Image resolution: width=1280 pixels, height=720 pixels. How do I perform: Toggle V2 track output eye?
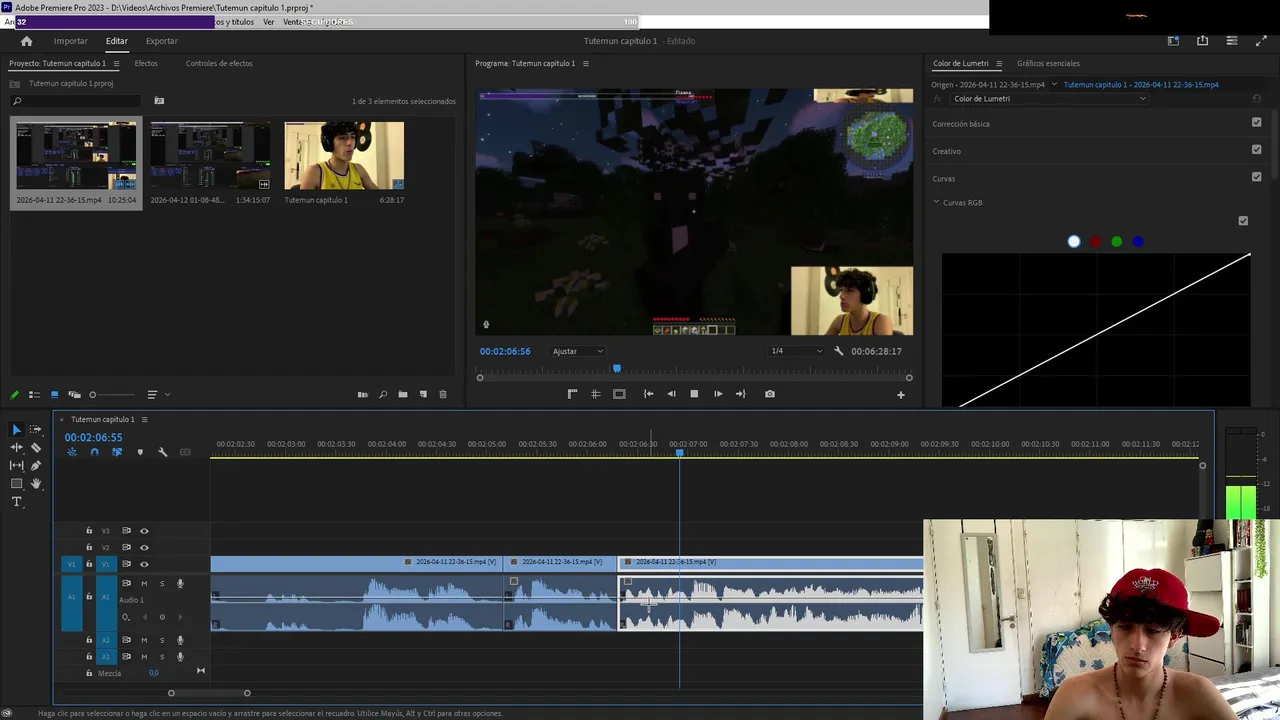coord(144,547)
